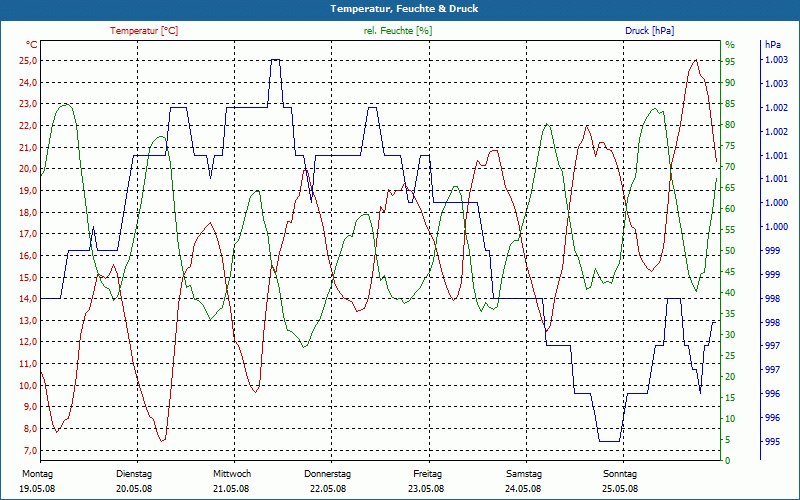Image resolution: width=800 pixels, height=500 pixels.
Task: Click the green '15' humidity axis value
Action: pyautogui.click(x=730, y=397)
